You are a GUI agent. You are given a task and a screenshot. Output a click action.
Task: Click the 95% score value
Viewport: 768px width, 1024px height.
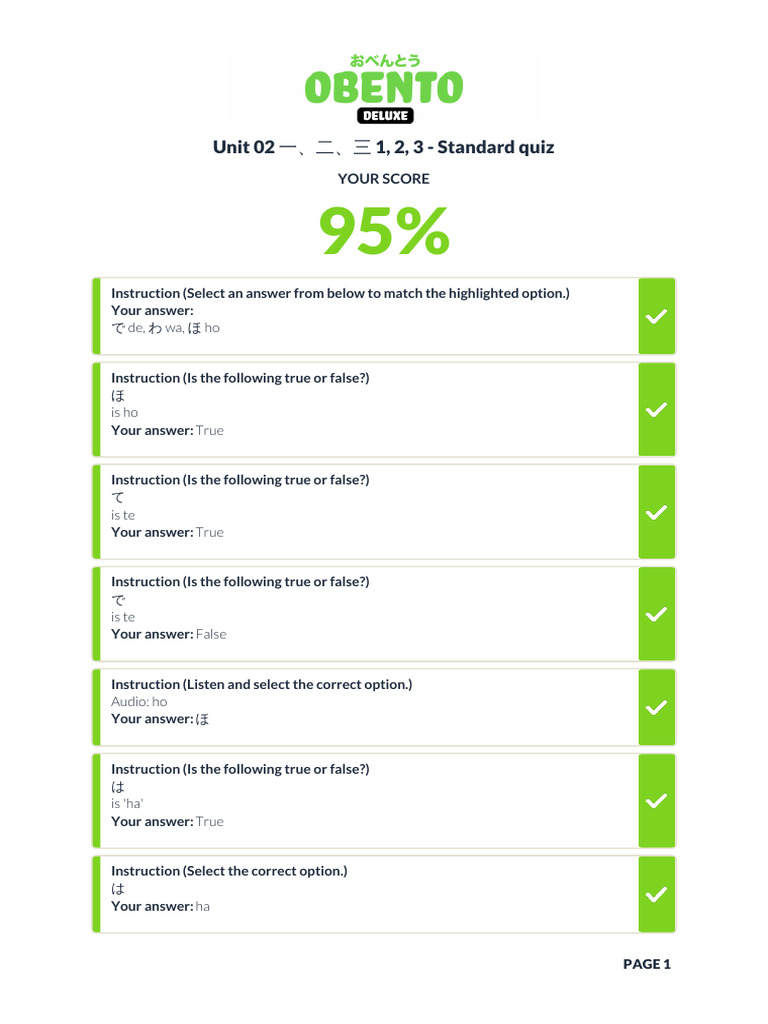coord(384,231)
